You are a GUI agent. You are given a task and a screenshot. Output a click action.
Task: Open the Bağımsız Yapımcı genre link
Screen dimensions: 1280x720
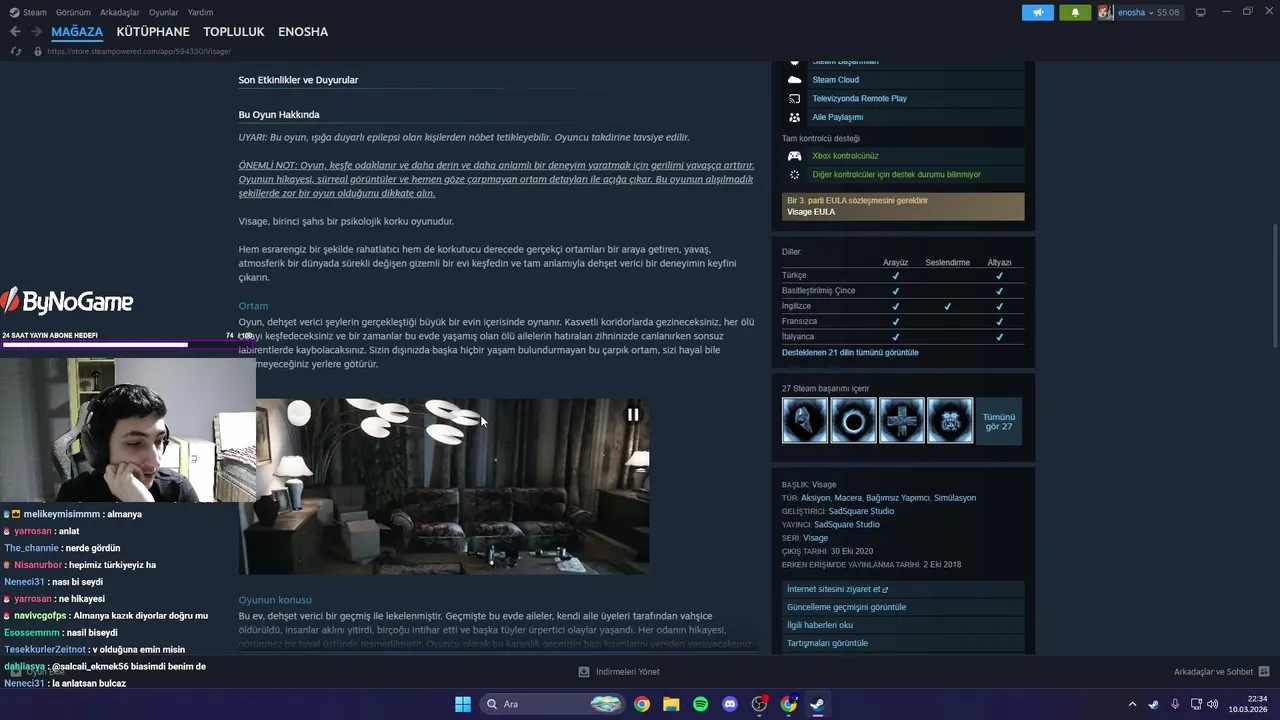click(x=898, y=498)
